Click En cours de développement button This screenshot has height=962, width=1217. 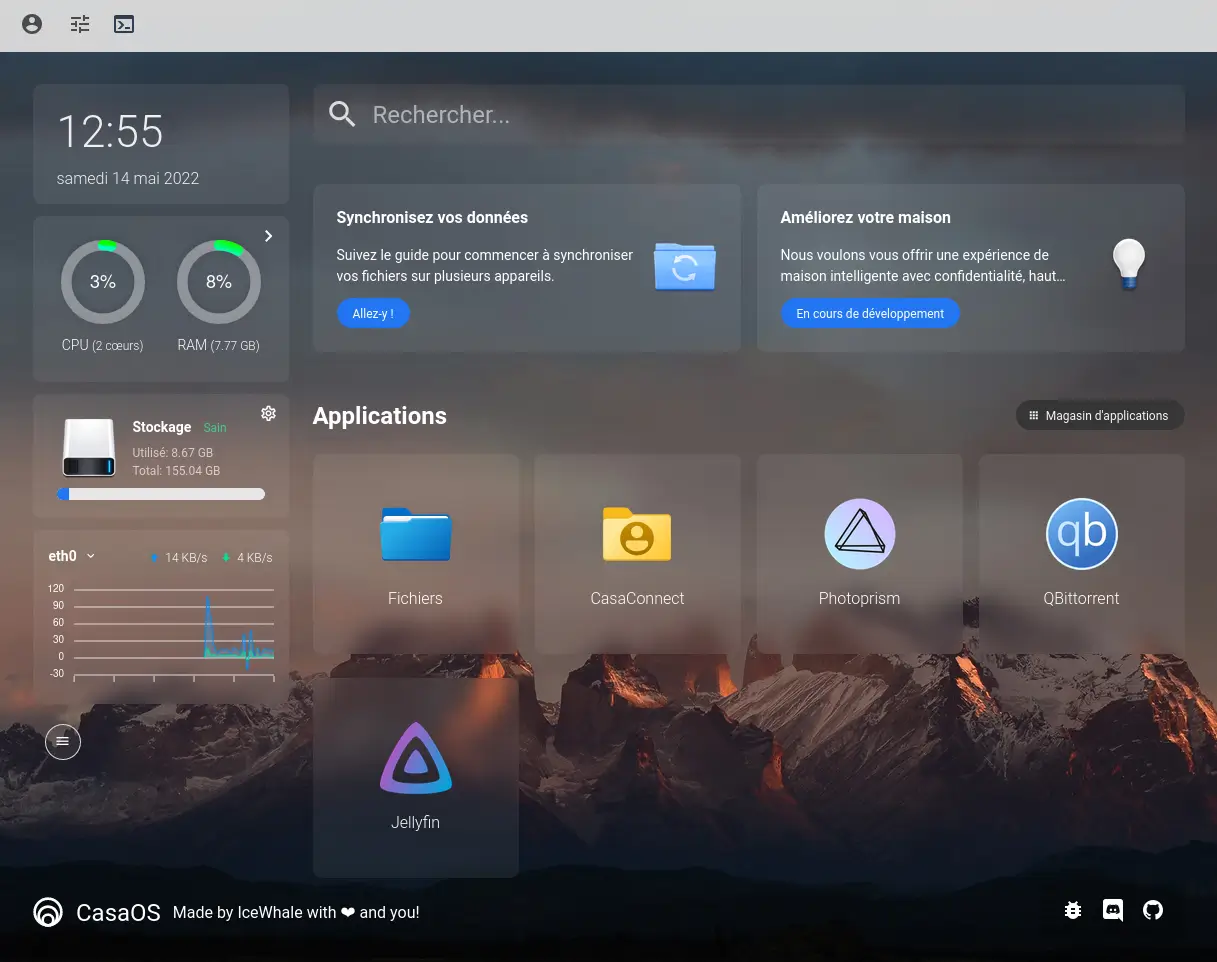(x=870, y=314)
